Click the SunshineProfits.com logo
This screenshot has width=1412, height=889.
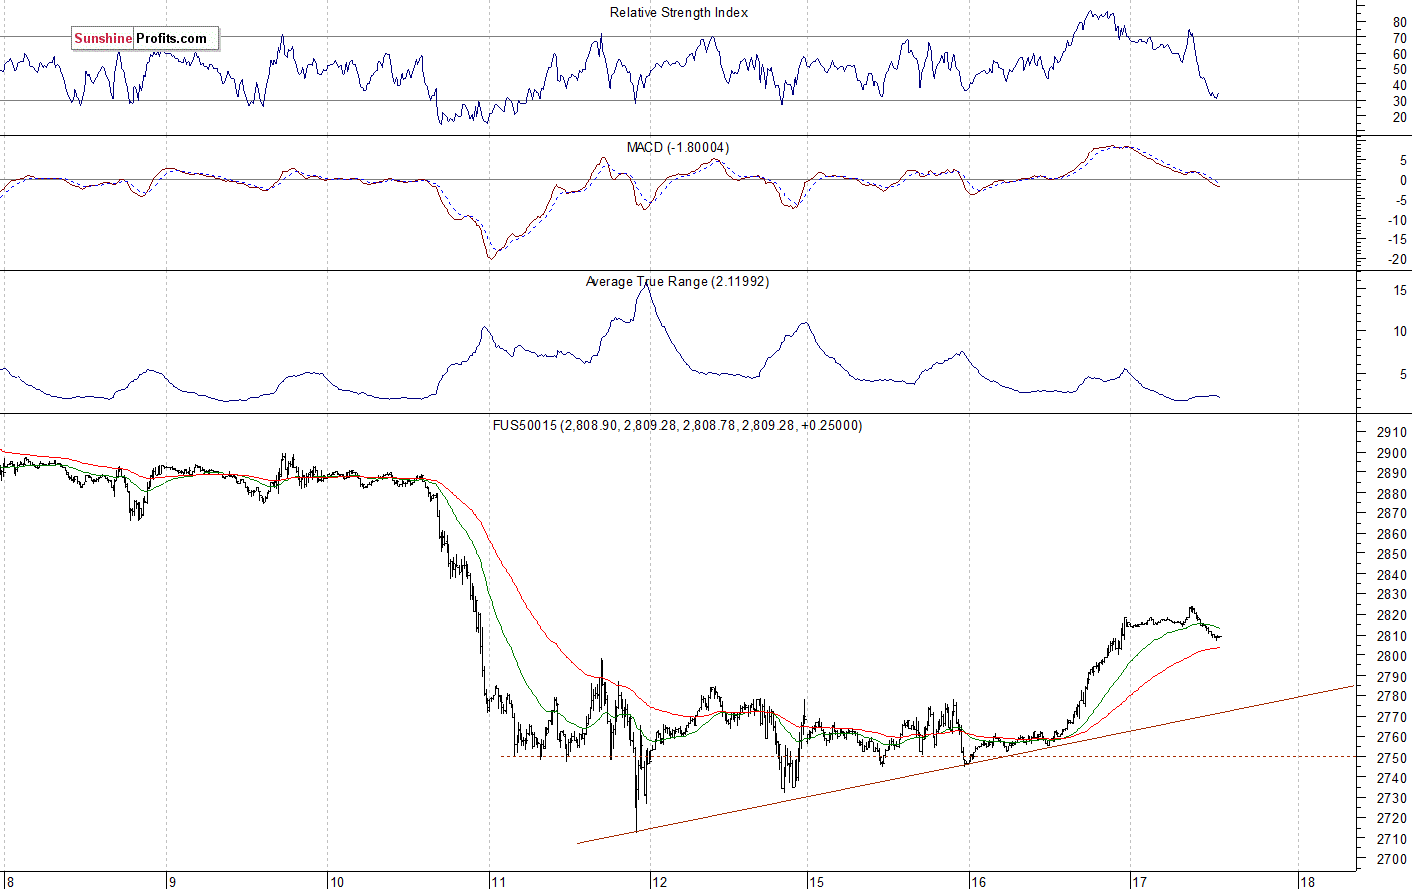click(x=145, y=39)
